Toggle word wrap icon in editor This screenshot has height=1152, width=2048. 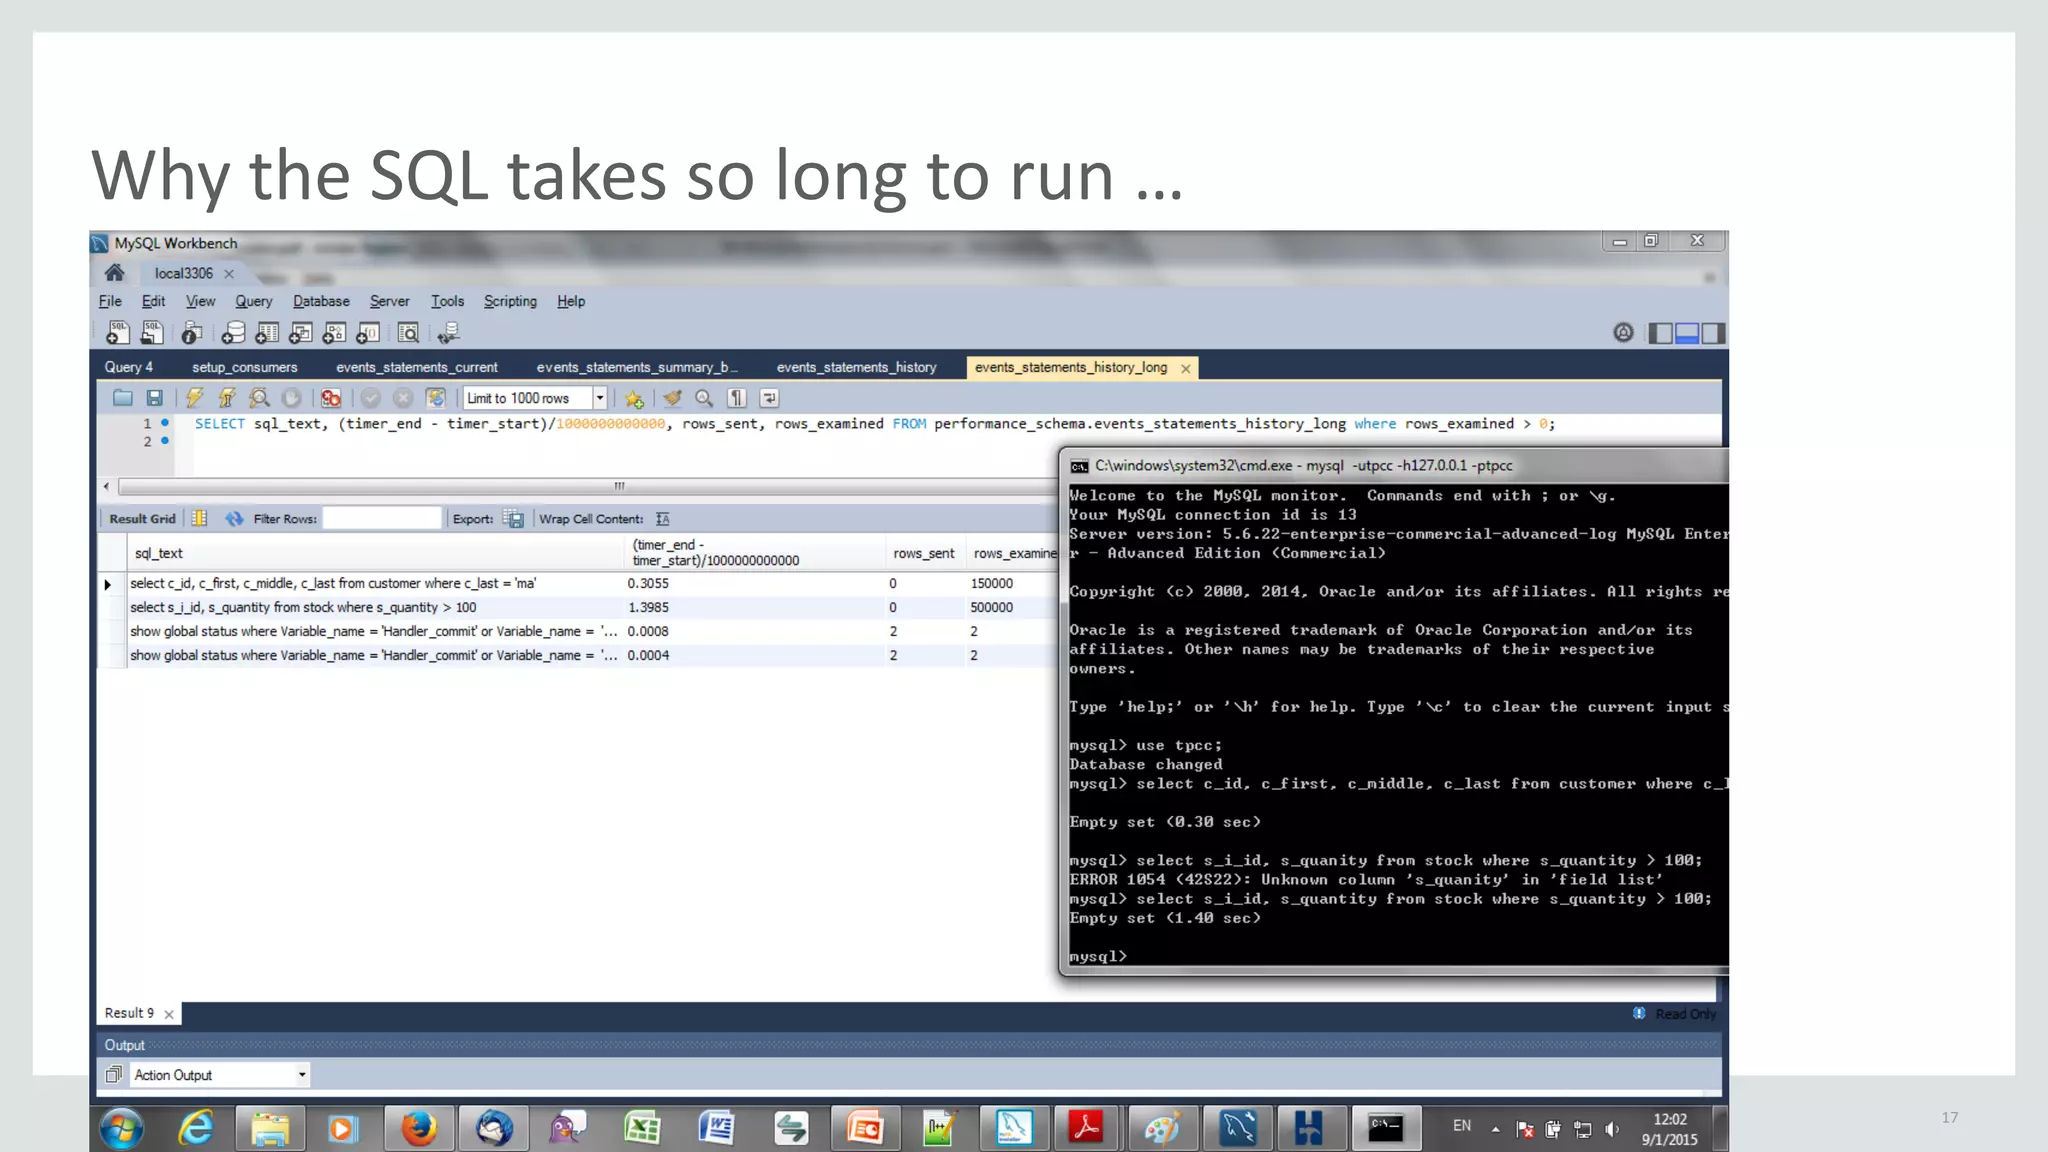769,398
